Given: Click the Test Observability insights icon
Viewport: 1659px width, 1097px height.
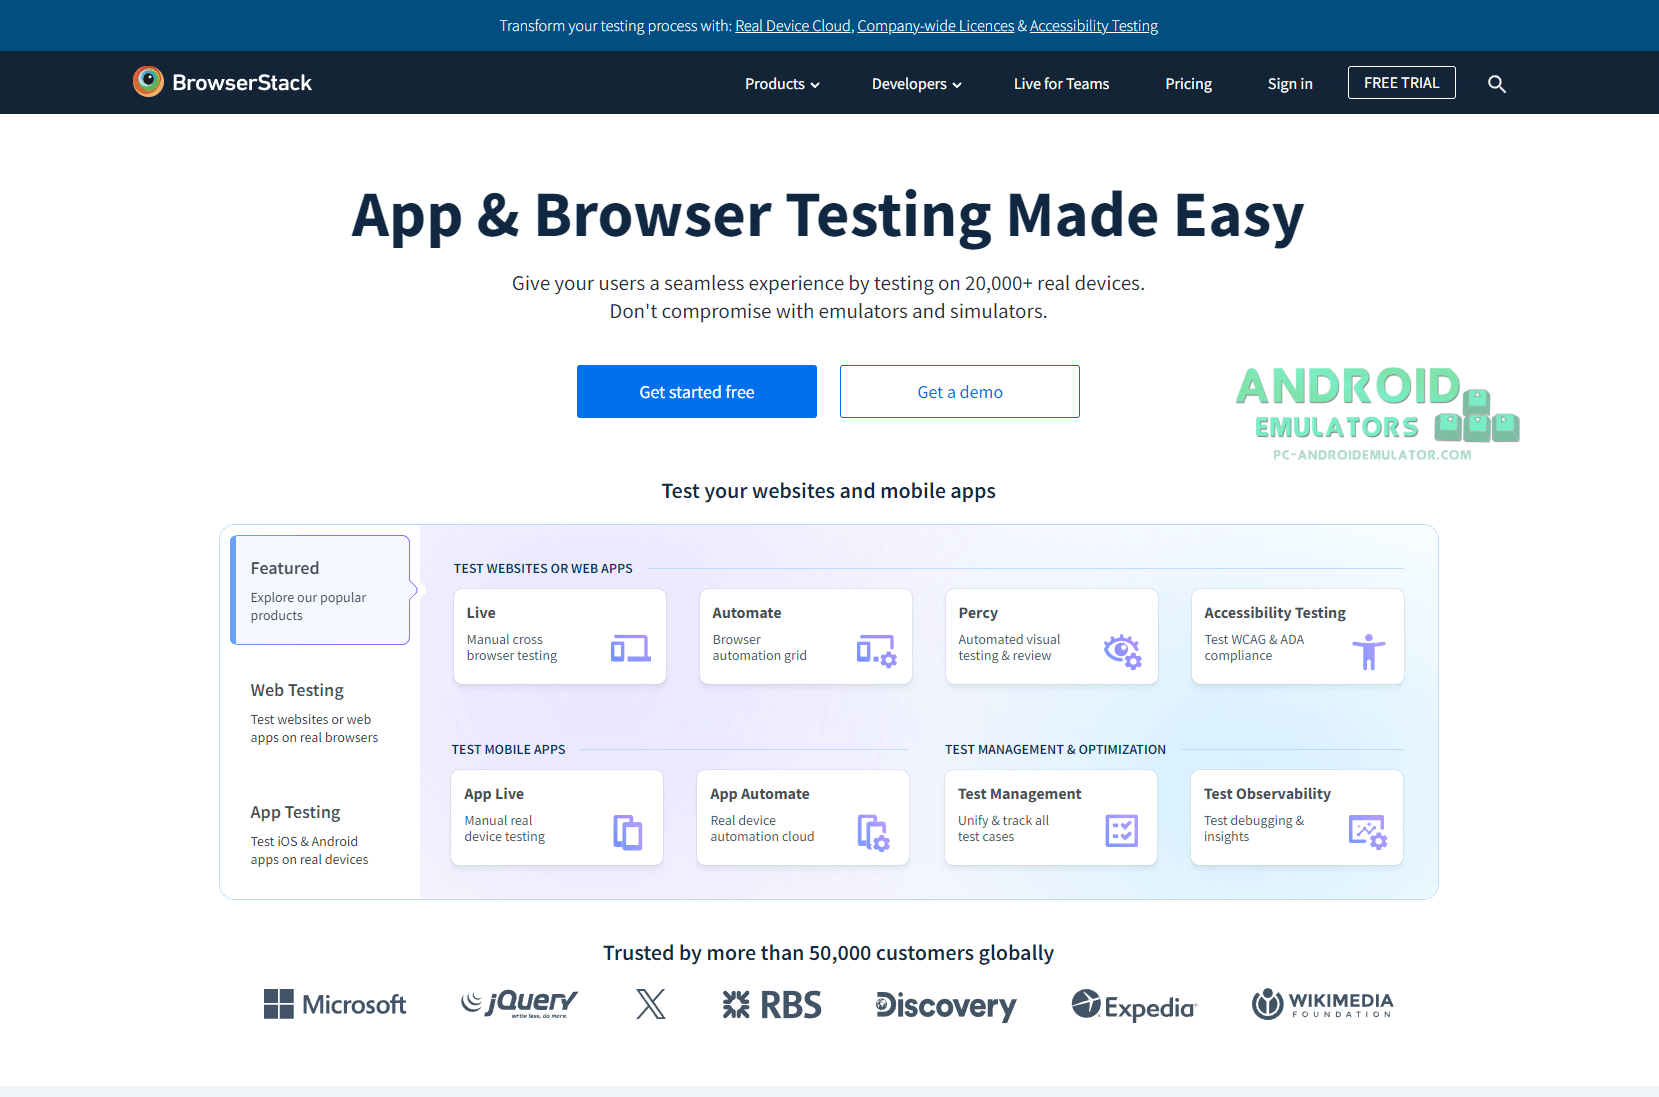Looking at the screenshot, I should [x=1368, y=831].
